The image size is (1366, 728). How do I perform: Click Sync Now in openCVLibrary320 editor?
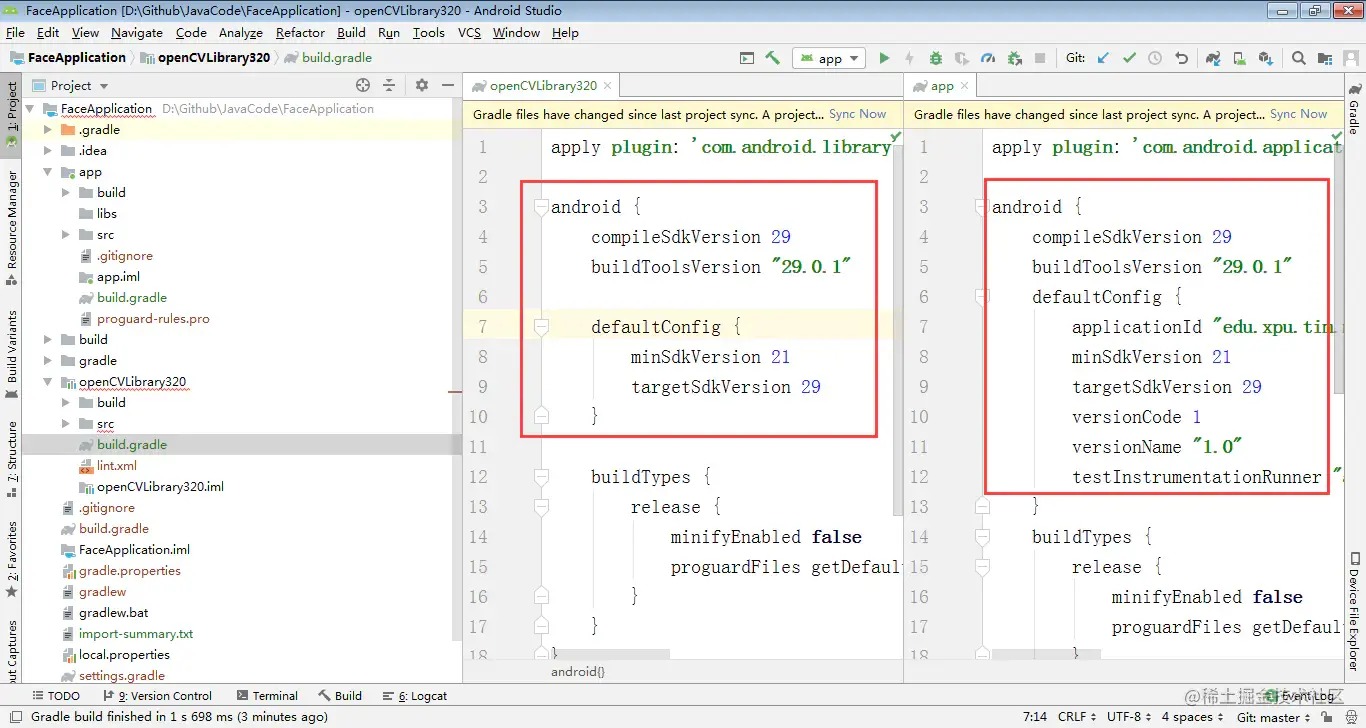(x=858, y=114)
